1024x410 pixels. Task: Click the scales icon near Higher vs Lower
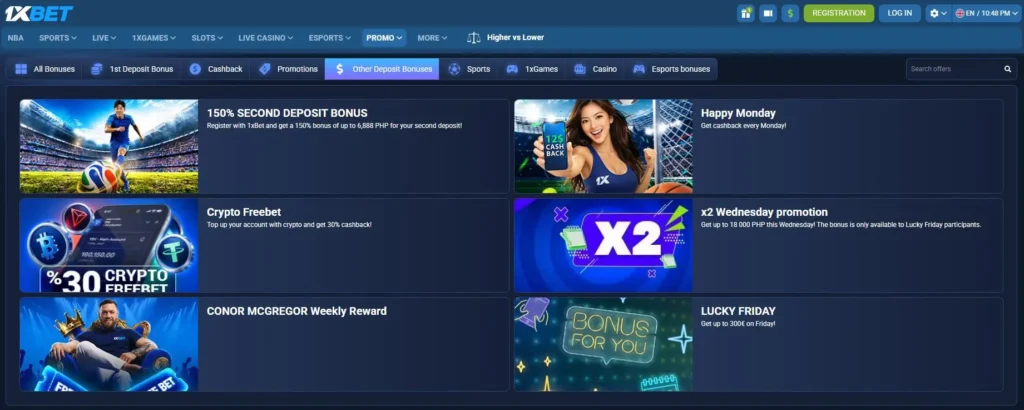473,38
